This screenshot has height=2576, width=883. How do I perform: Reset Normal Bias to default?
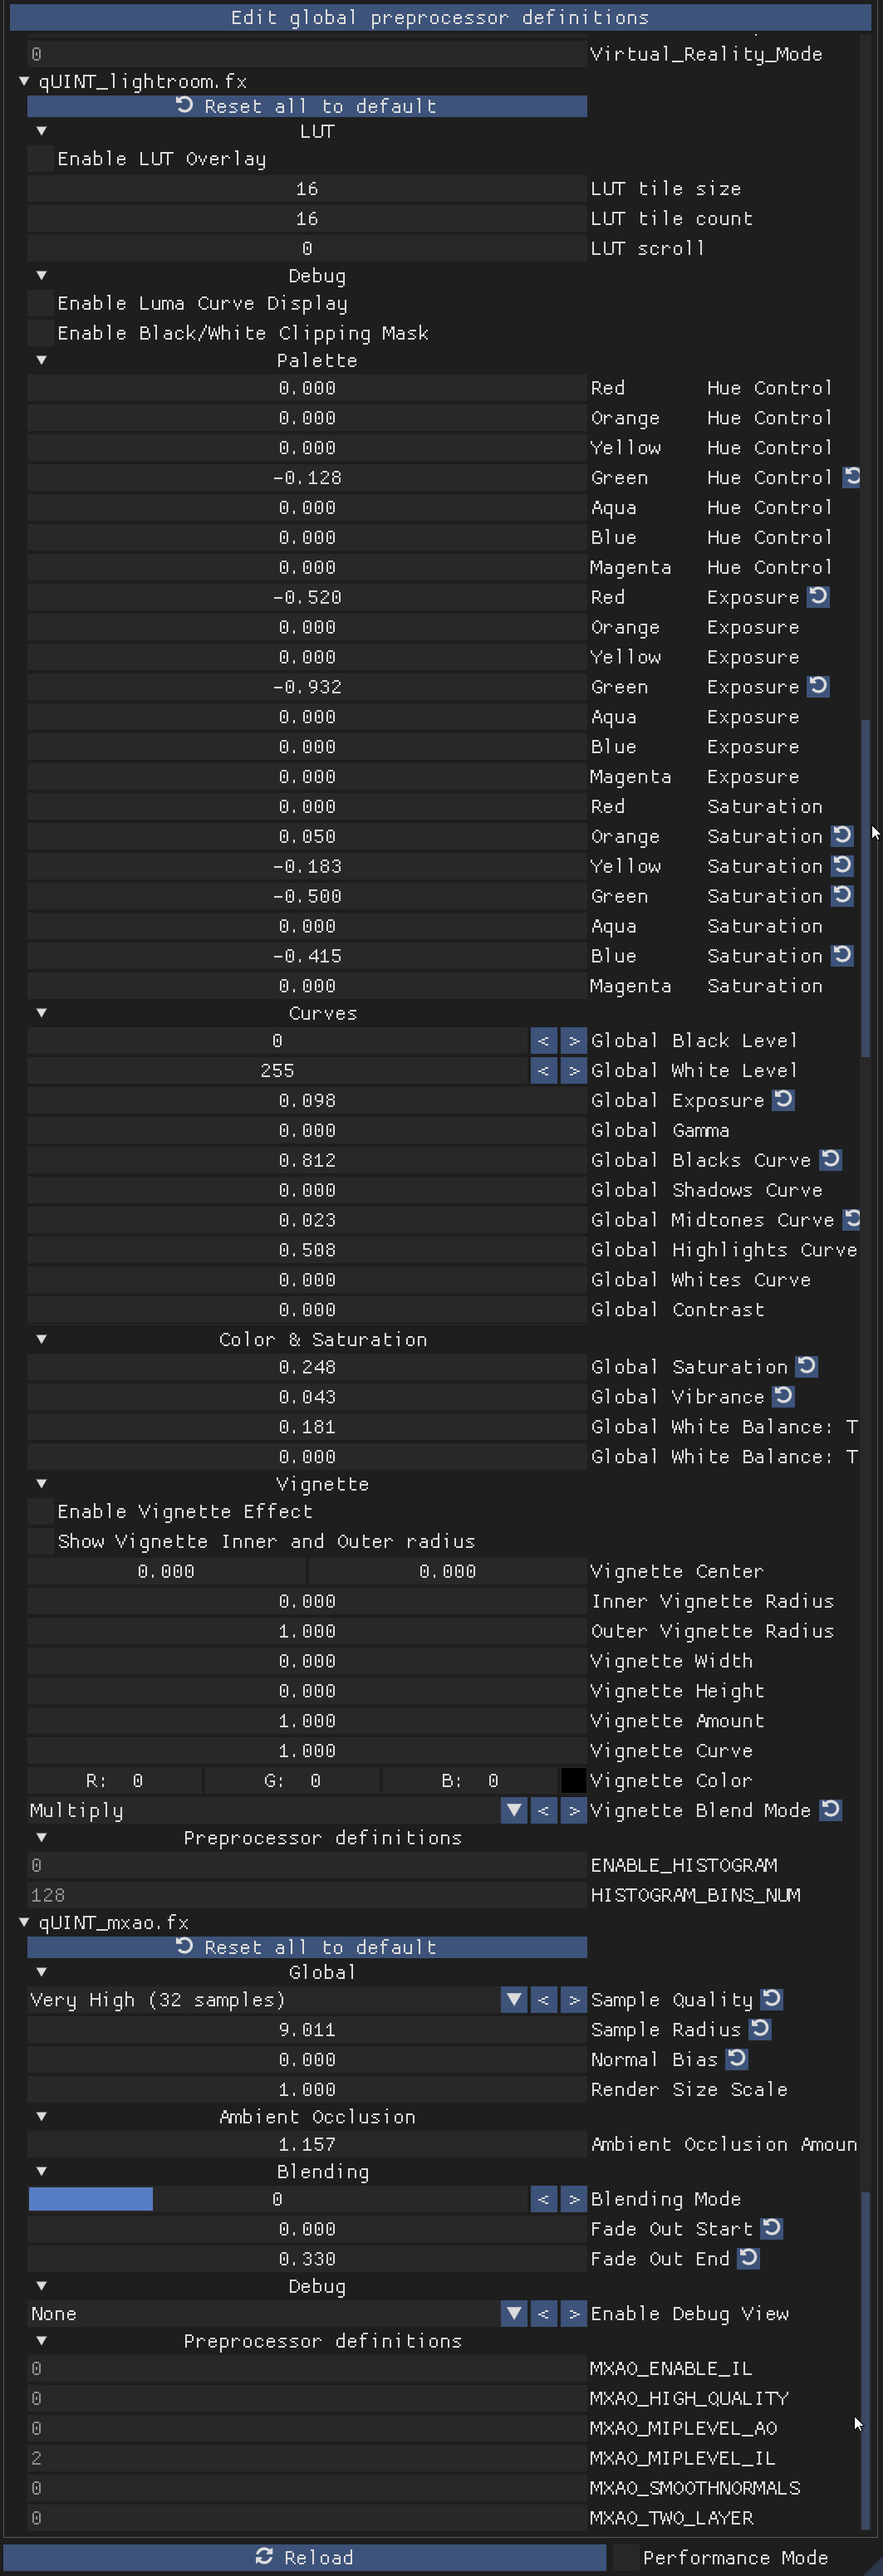click(x=736, y=2060)
